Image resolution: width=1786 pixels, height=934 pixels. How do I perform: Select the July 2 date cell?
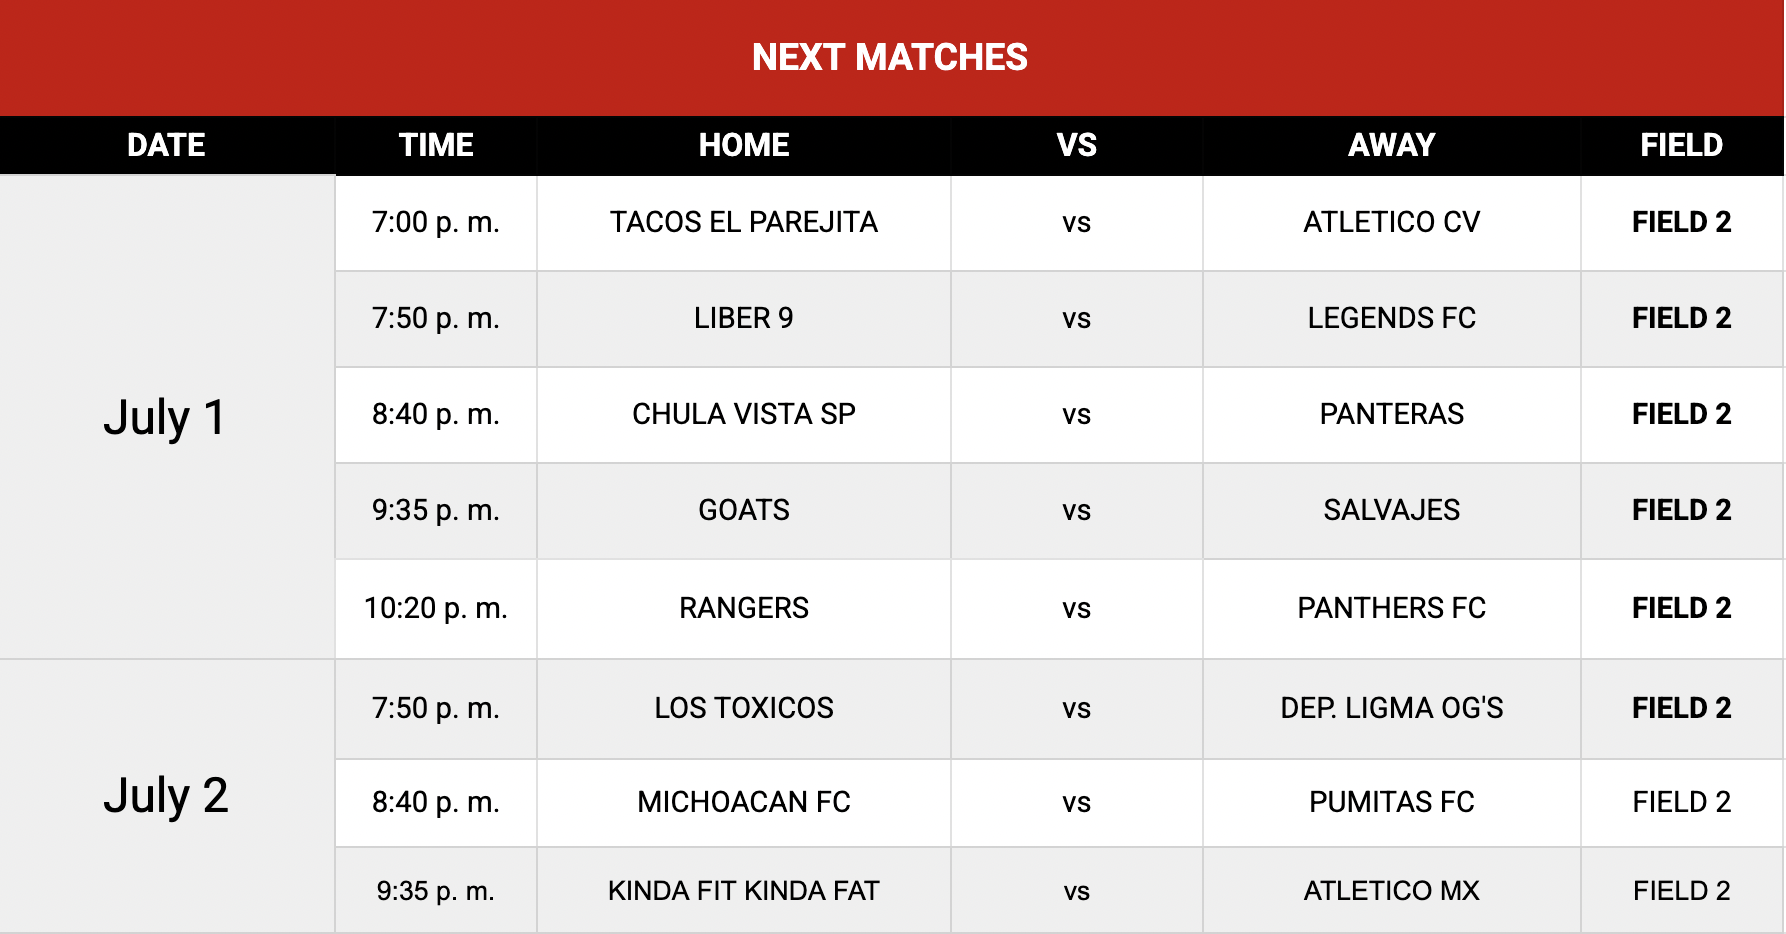[167, 796]
